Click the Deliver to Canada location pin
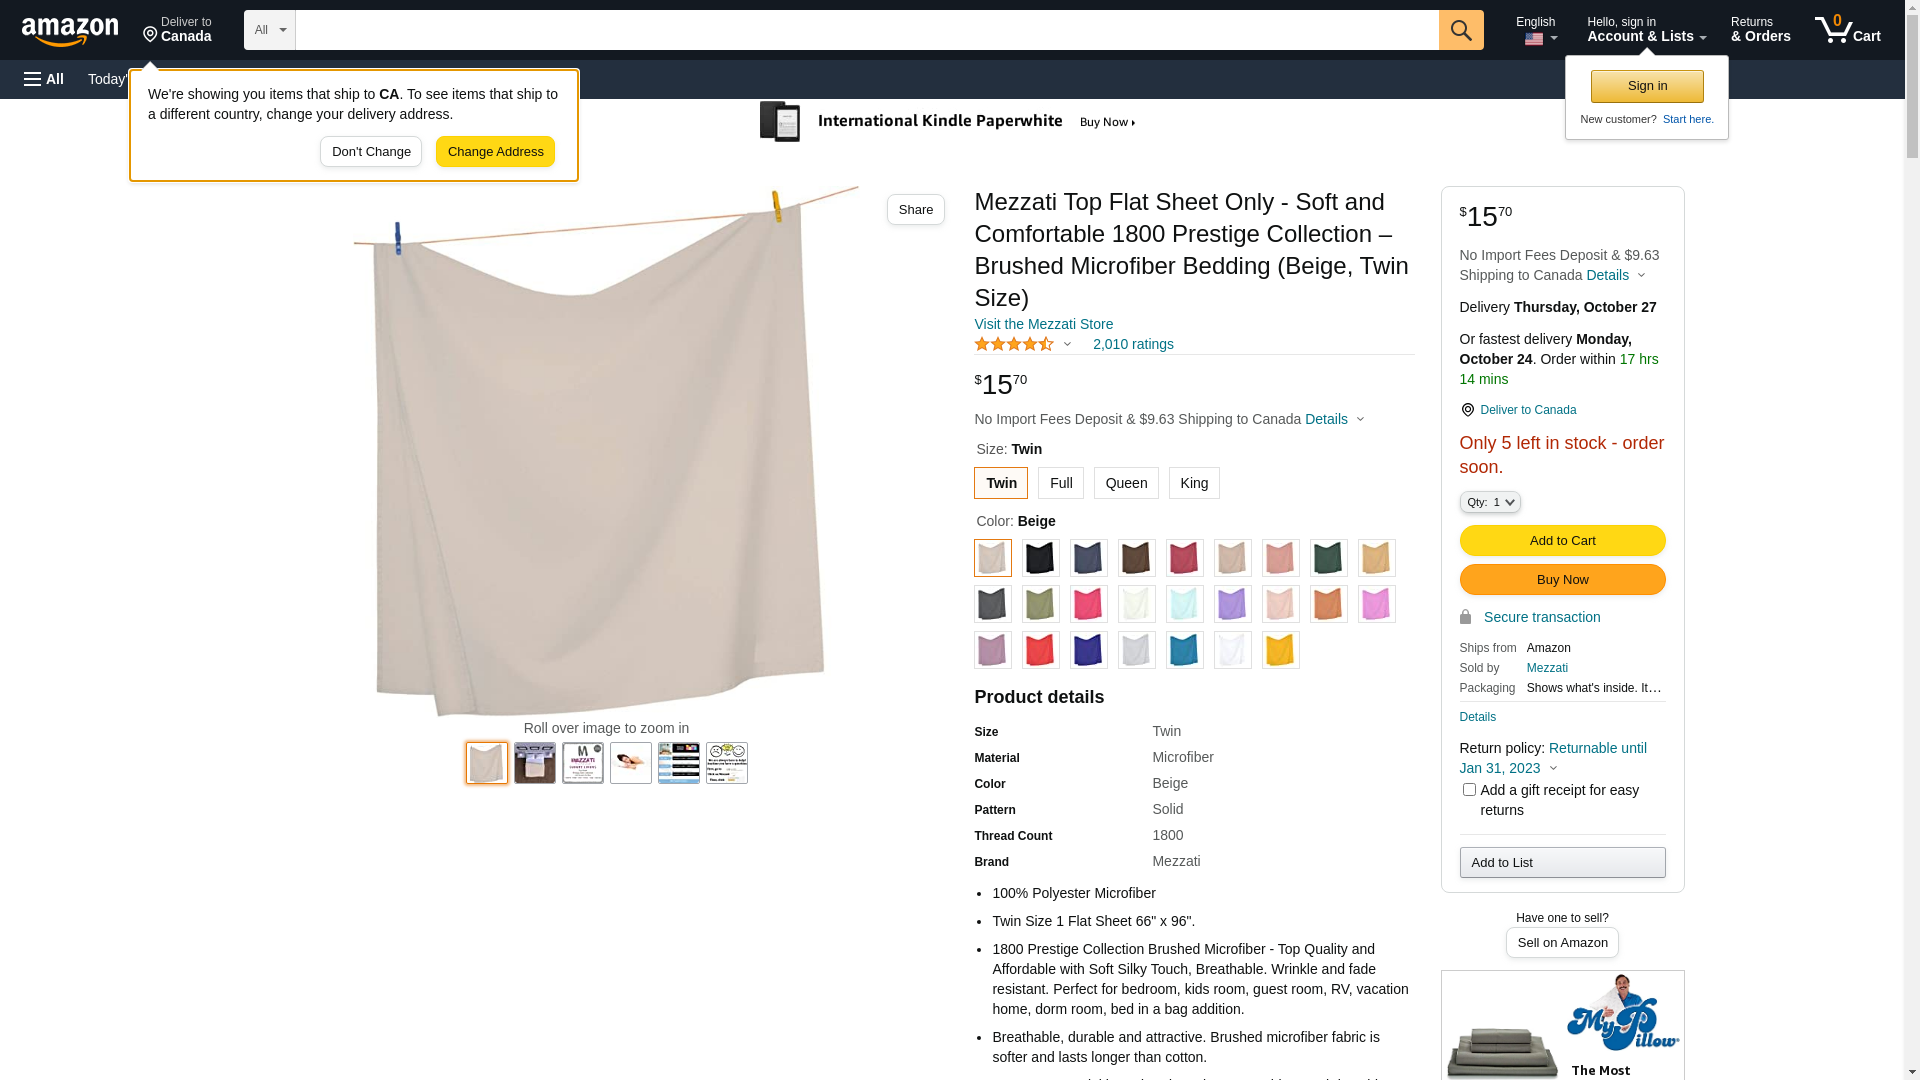Viewport: 1920px width, 1080px height. tap(177, 30)
